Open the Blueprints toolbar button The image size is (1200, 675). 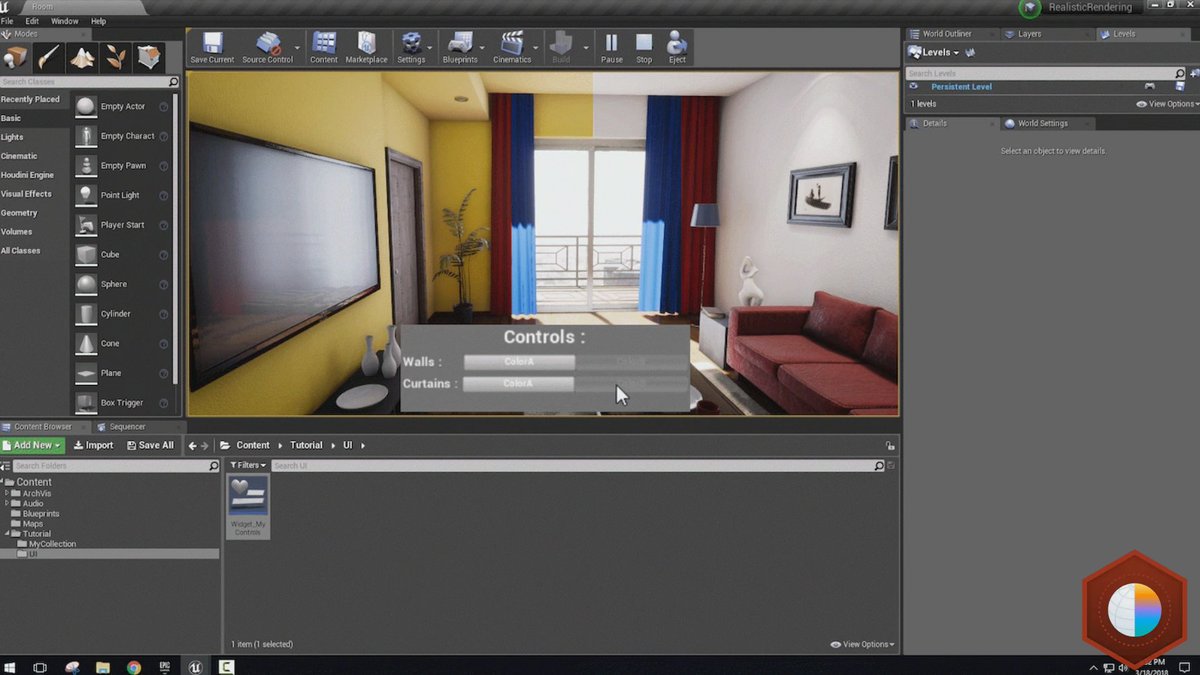pos(460,48)
